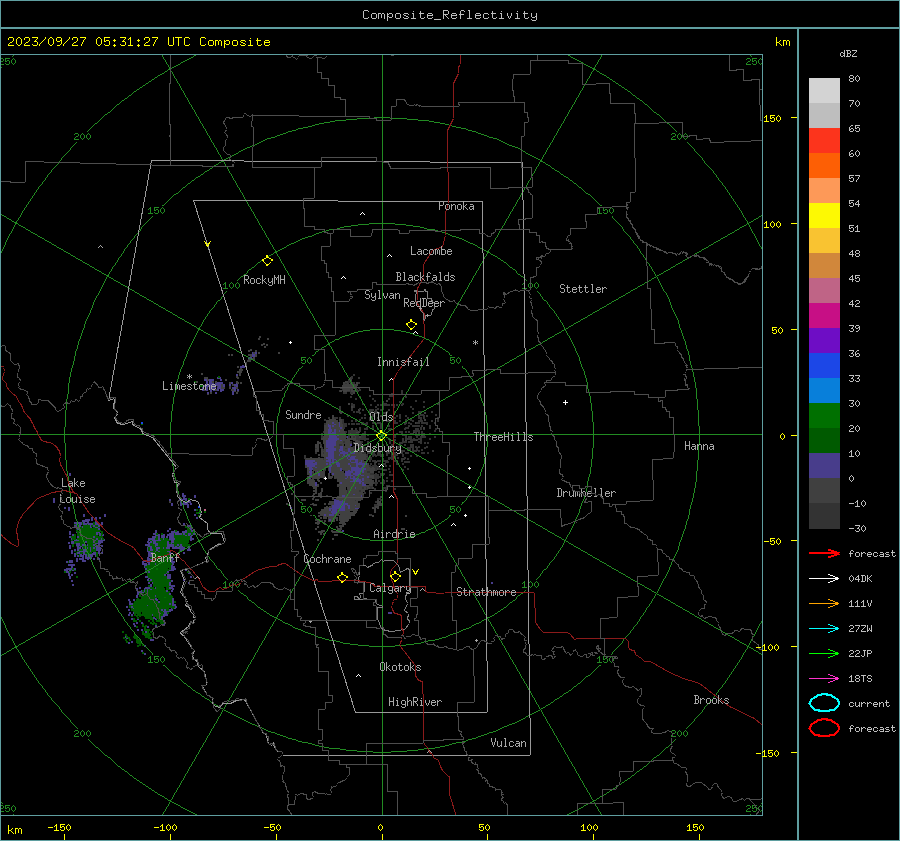Click the Limestone label

(x=189, y=386)
